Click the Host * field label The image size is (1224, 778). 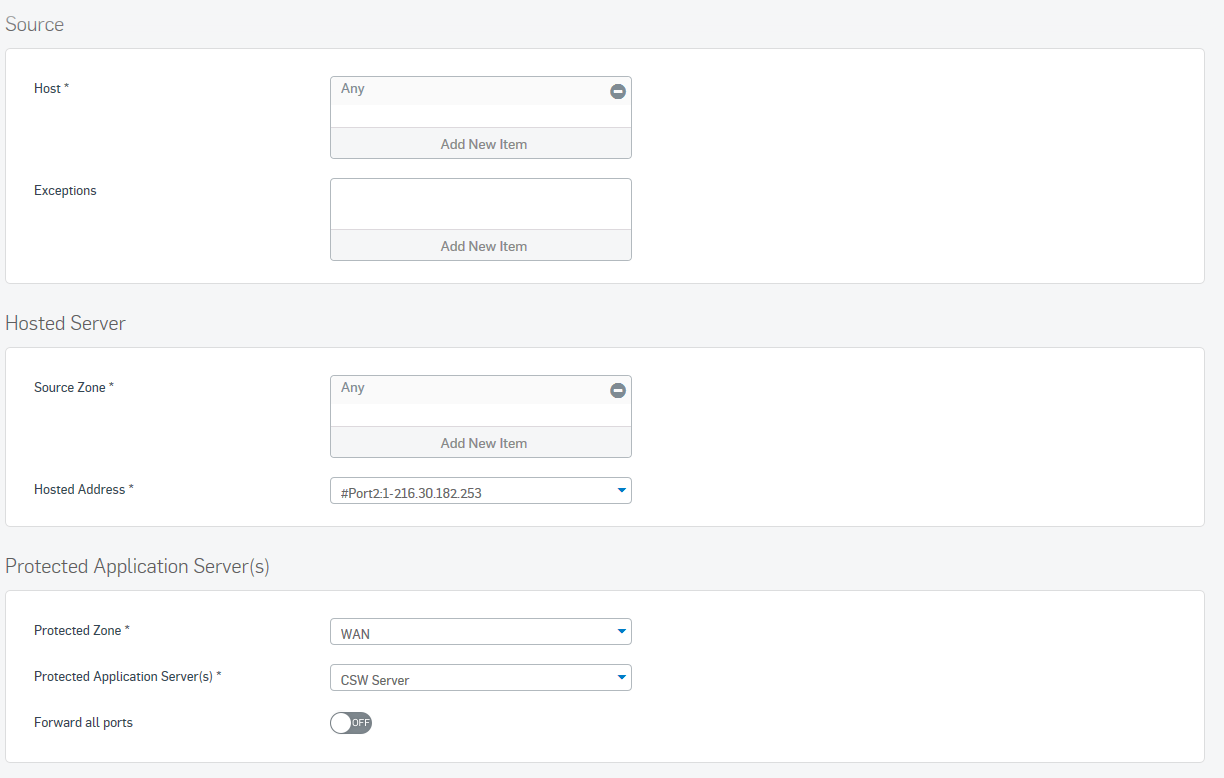[x=52, y=88]
